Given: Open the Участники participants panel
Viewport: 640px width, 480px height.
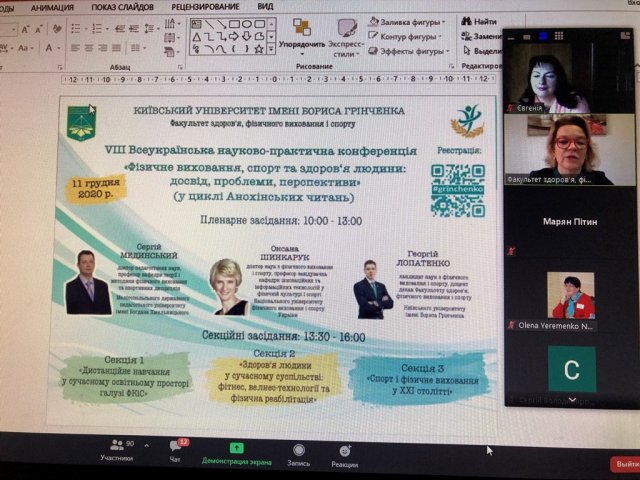Looking at the screenshot, I should (116, 449).
